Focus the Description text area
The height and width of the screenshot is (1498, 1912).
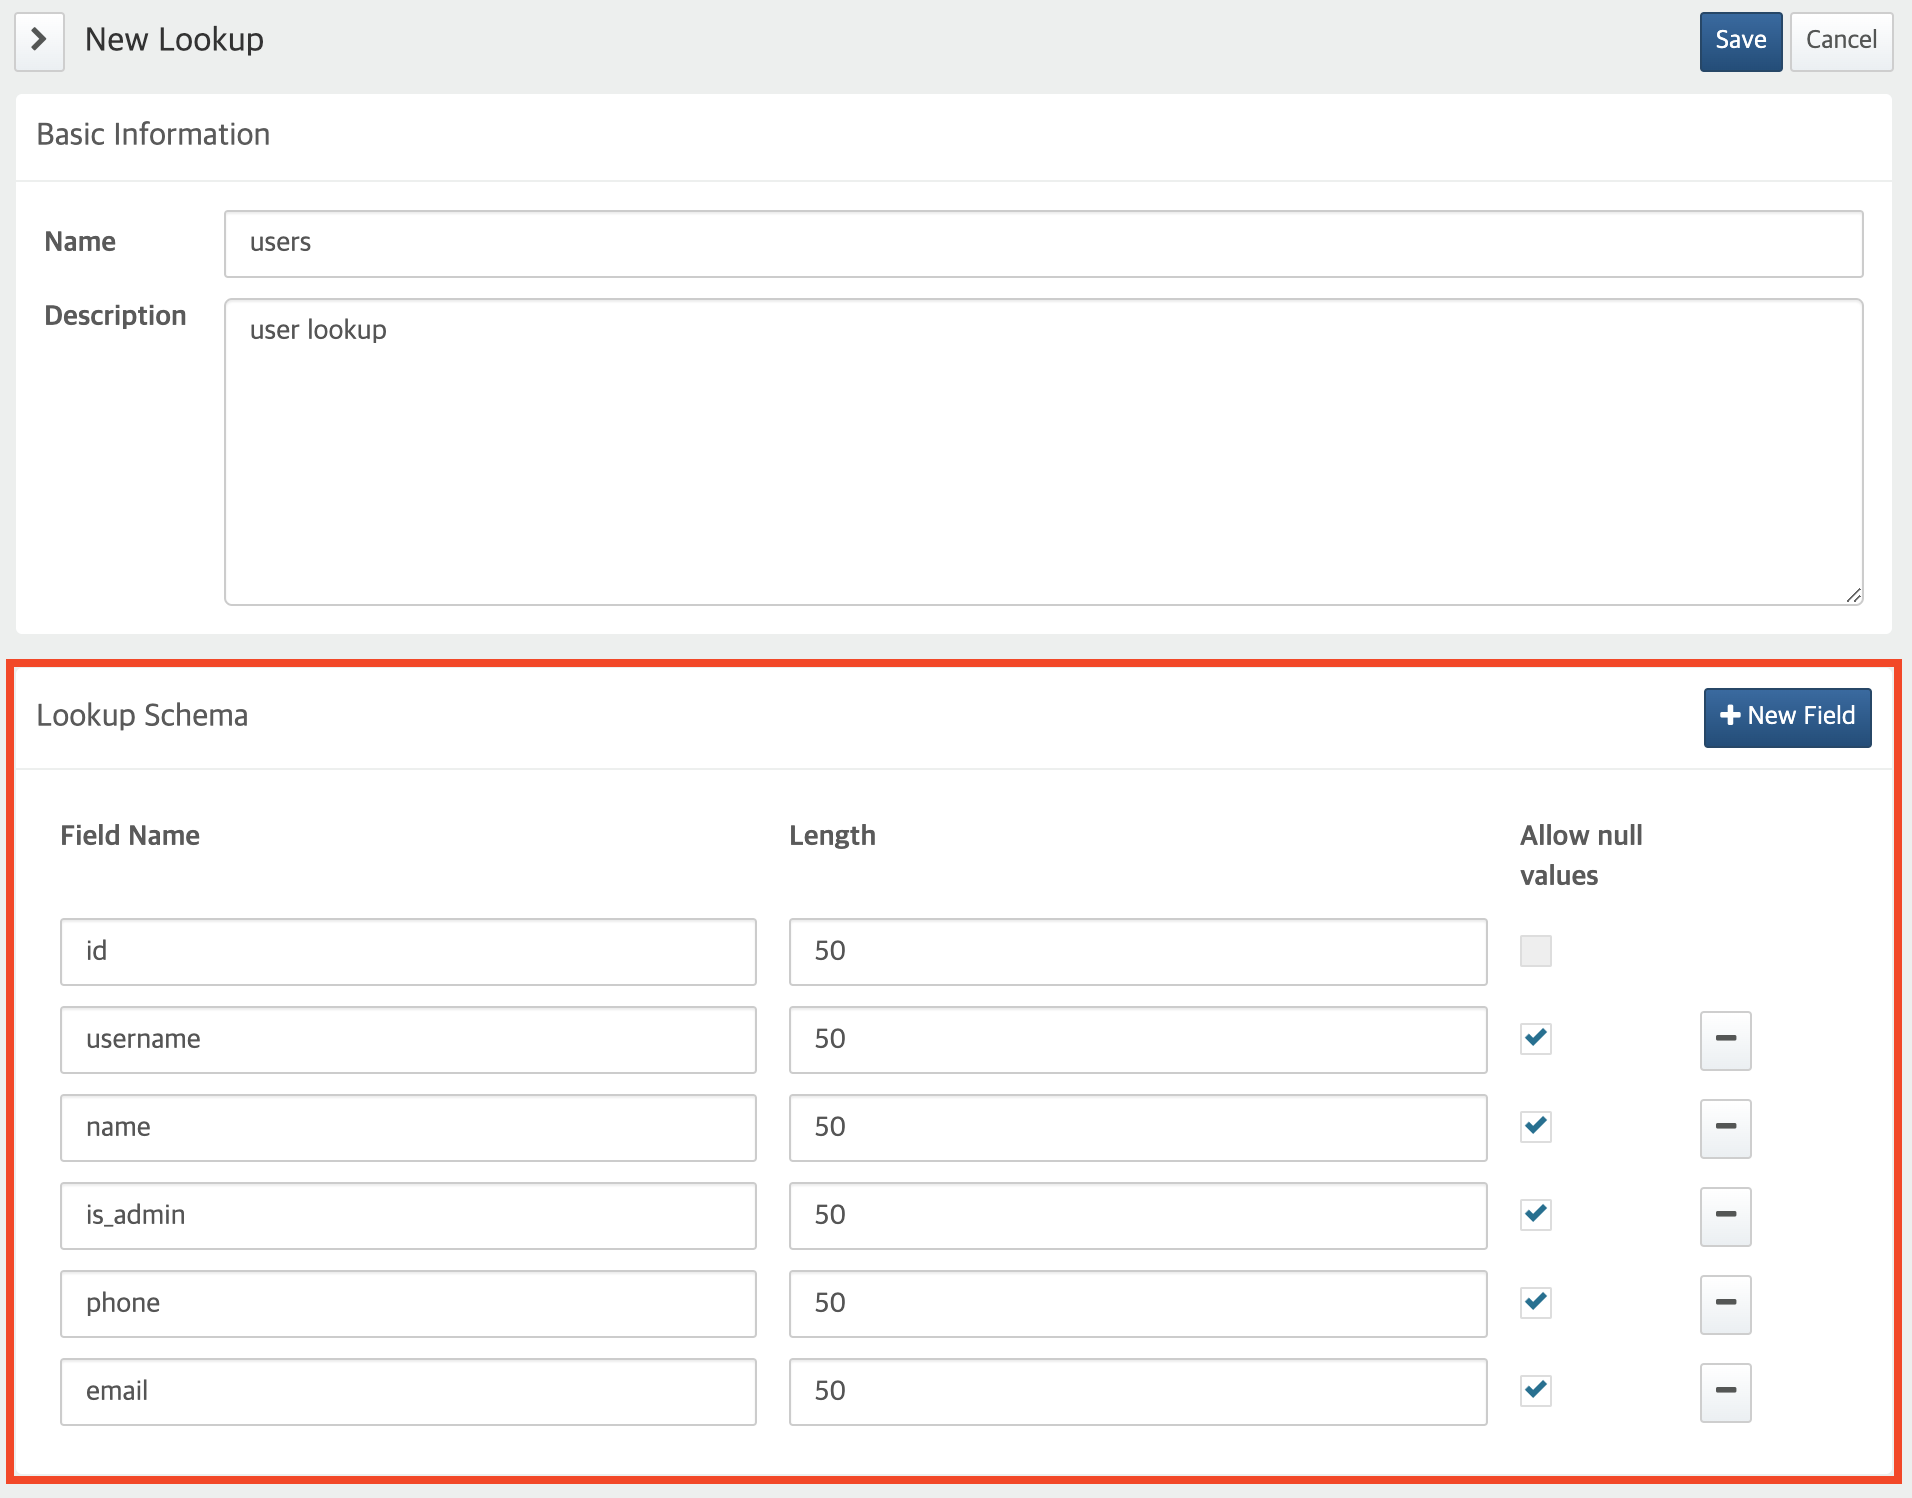point(1043,452)
